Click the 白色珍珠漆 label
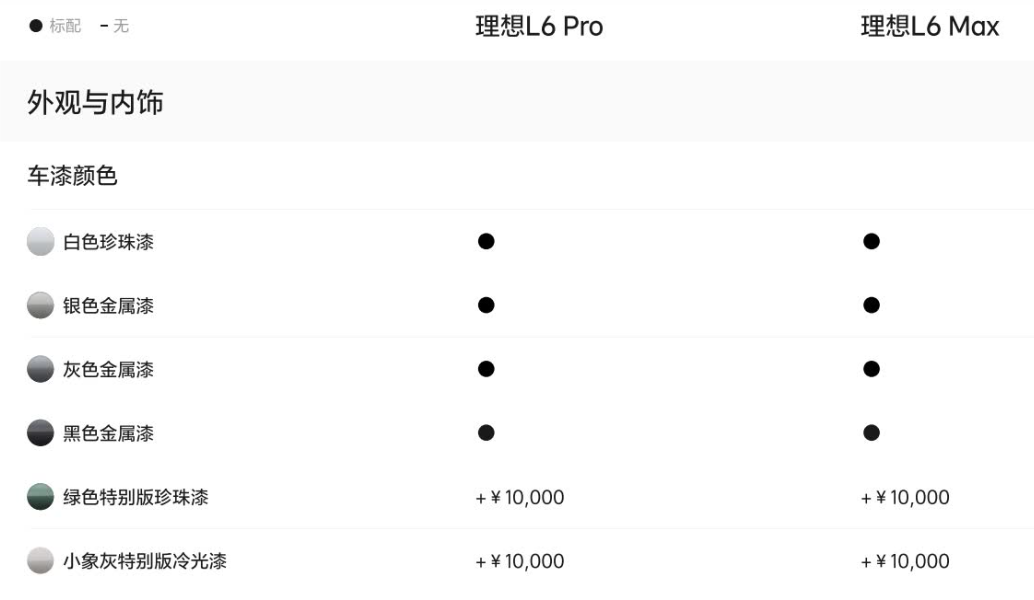The image size is (1034, 600). pos(108,242)
